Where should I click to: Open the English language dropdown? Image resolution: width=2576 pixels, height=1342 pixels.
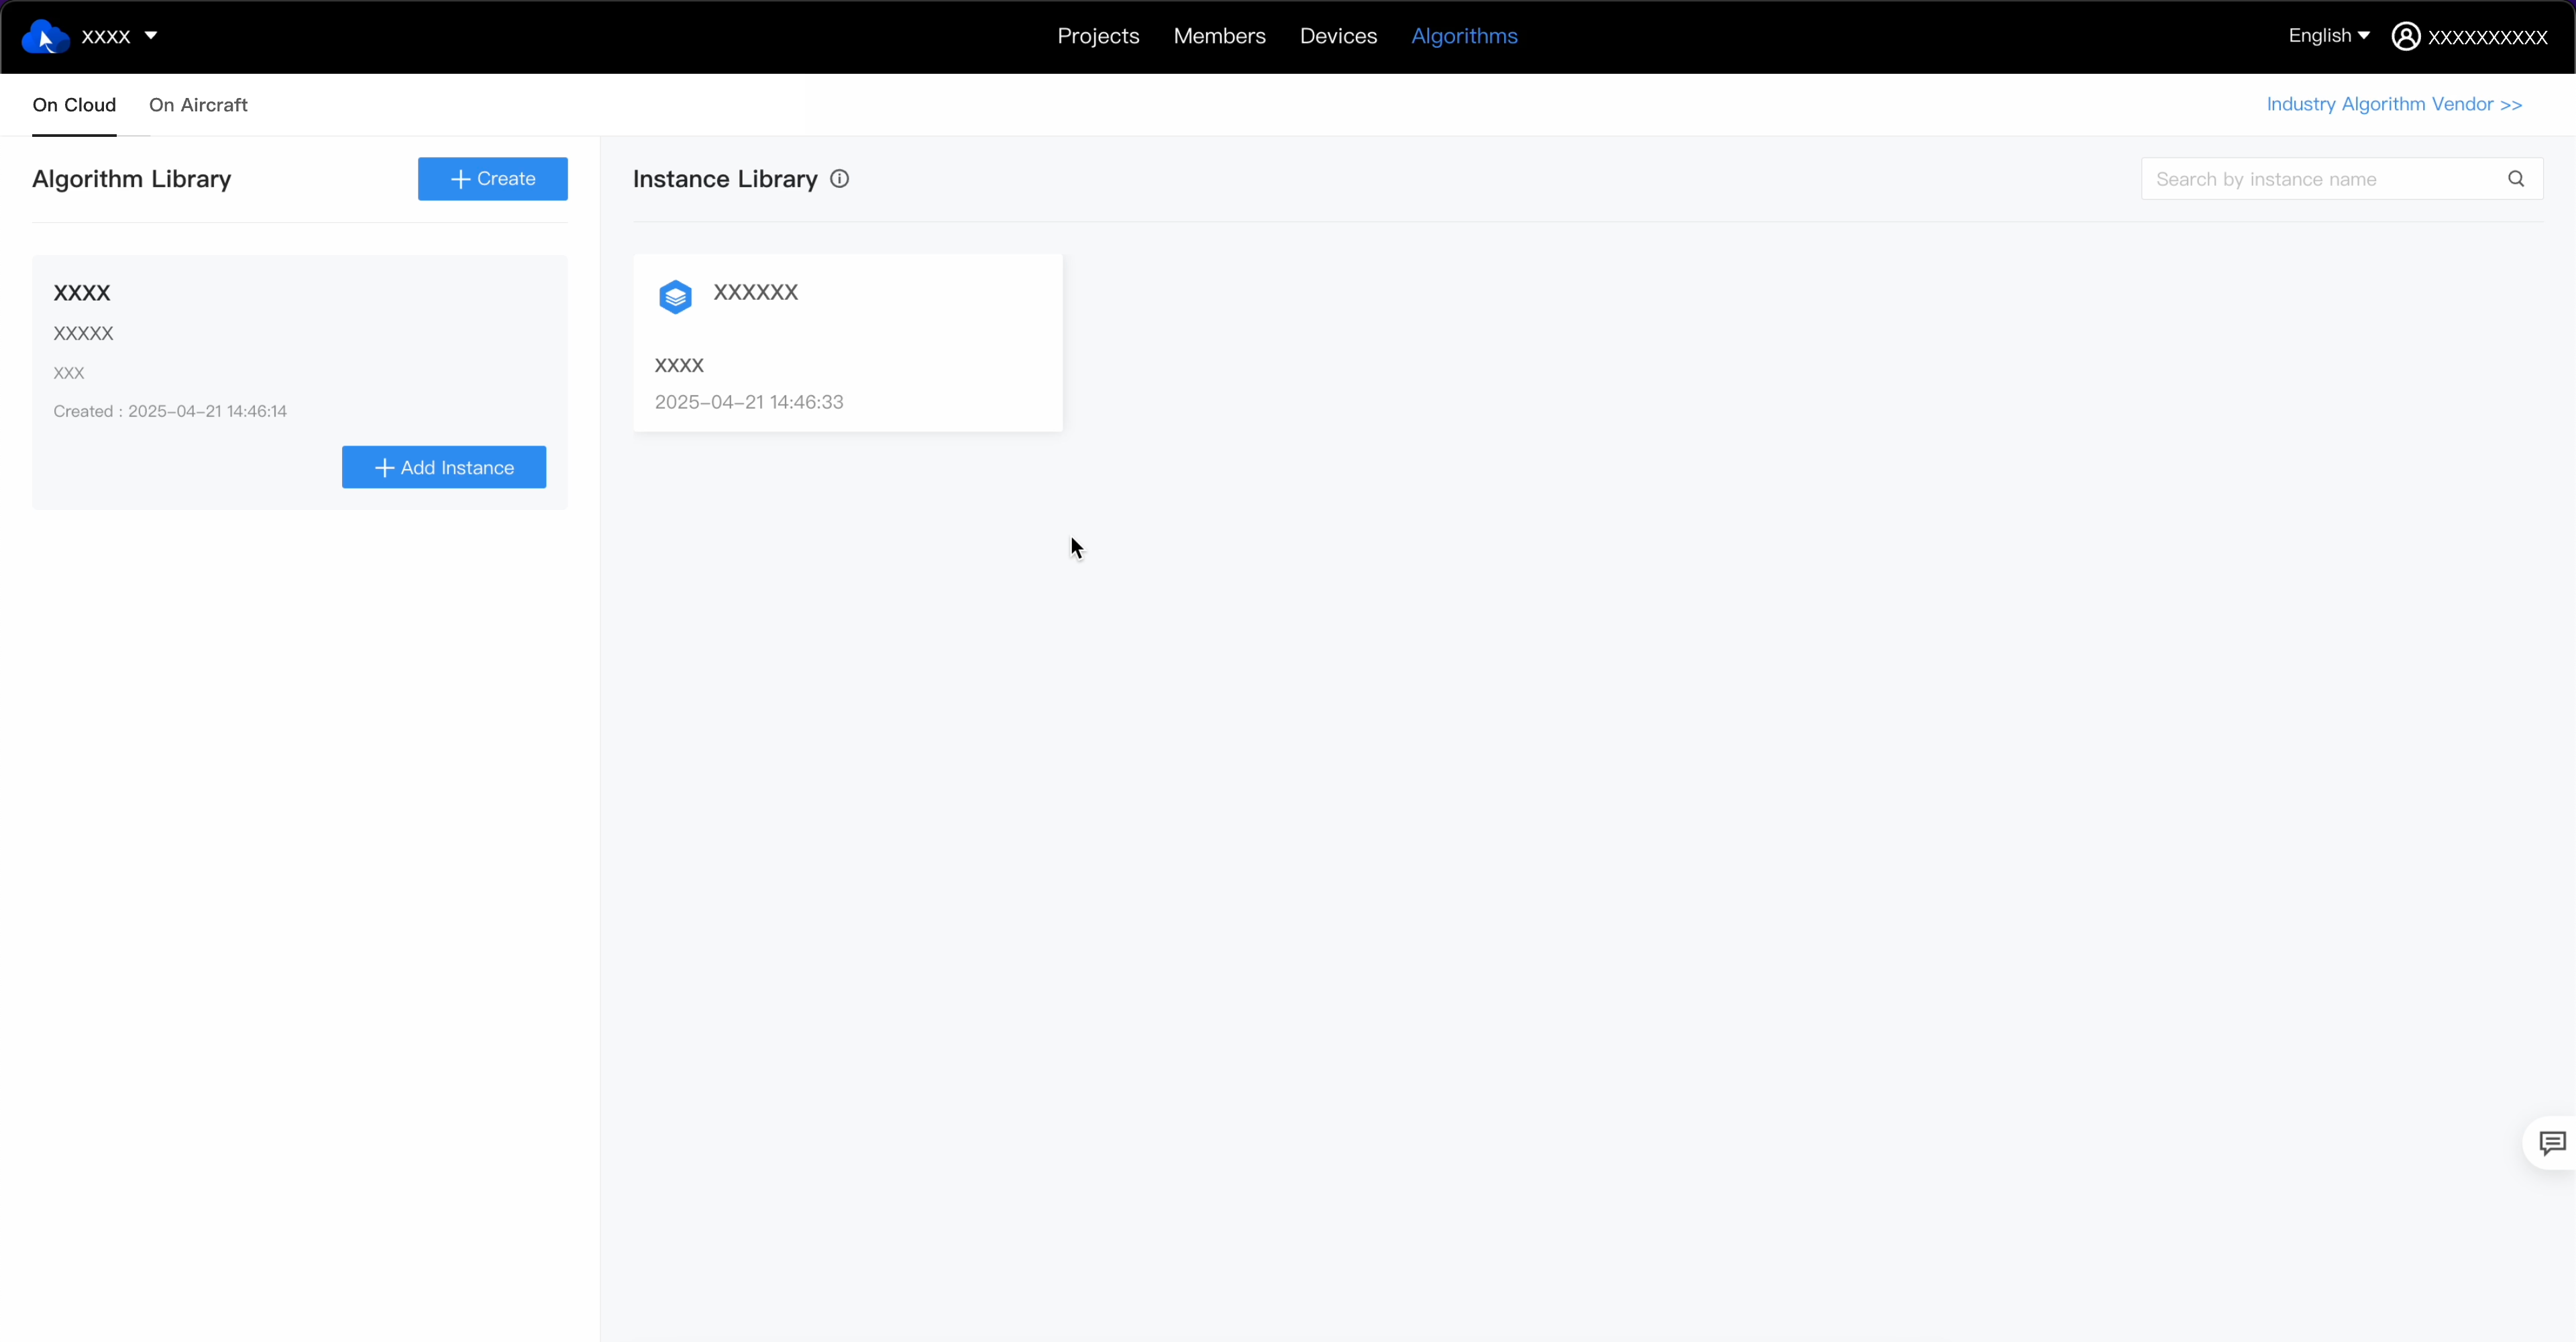2327,36
